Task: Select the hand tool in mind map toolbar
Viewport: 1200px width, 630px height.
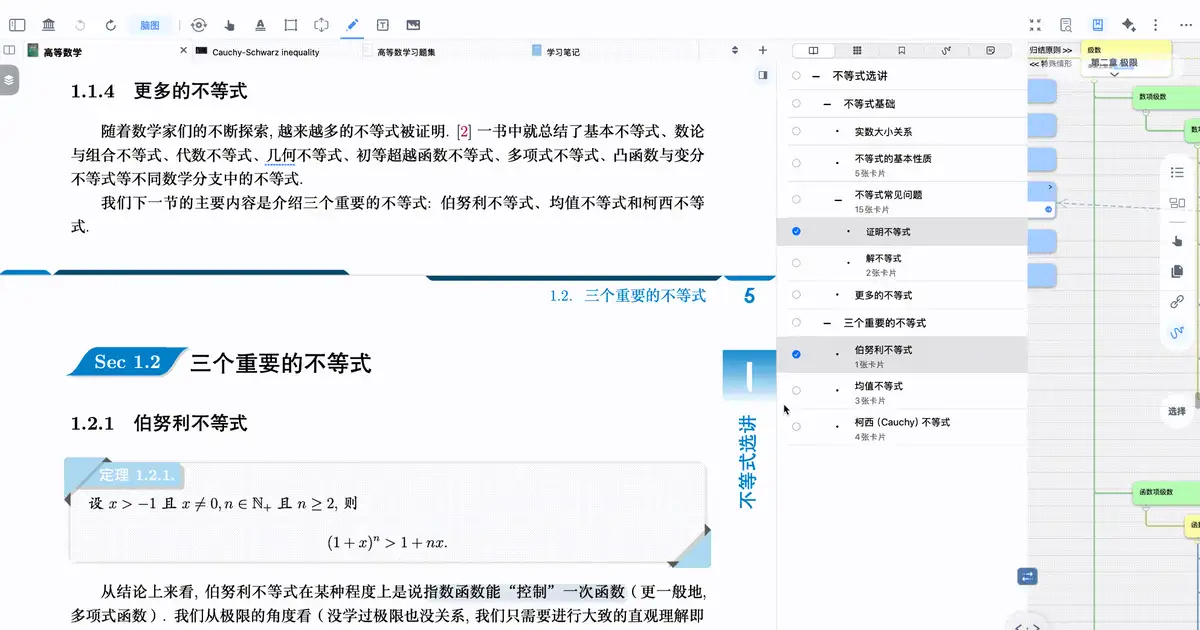Action: 1177,240
